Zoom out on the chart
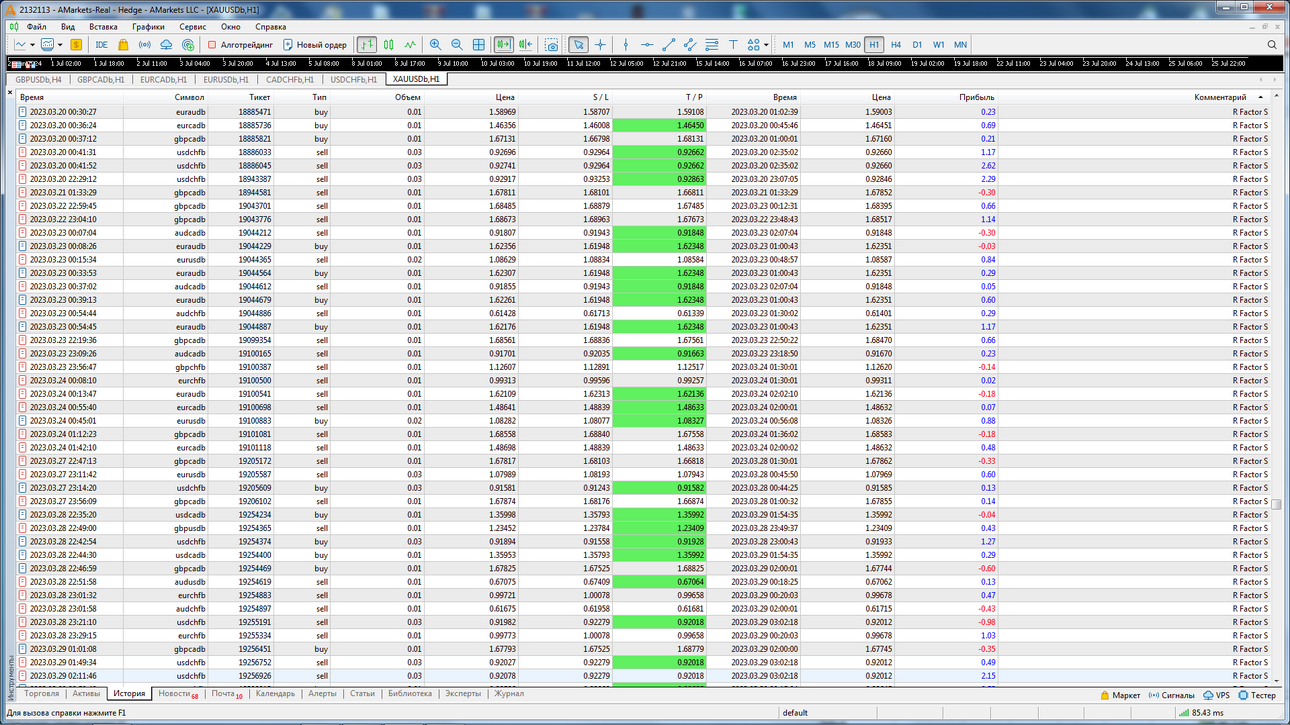 click(457, 45)
